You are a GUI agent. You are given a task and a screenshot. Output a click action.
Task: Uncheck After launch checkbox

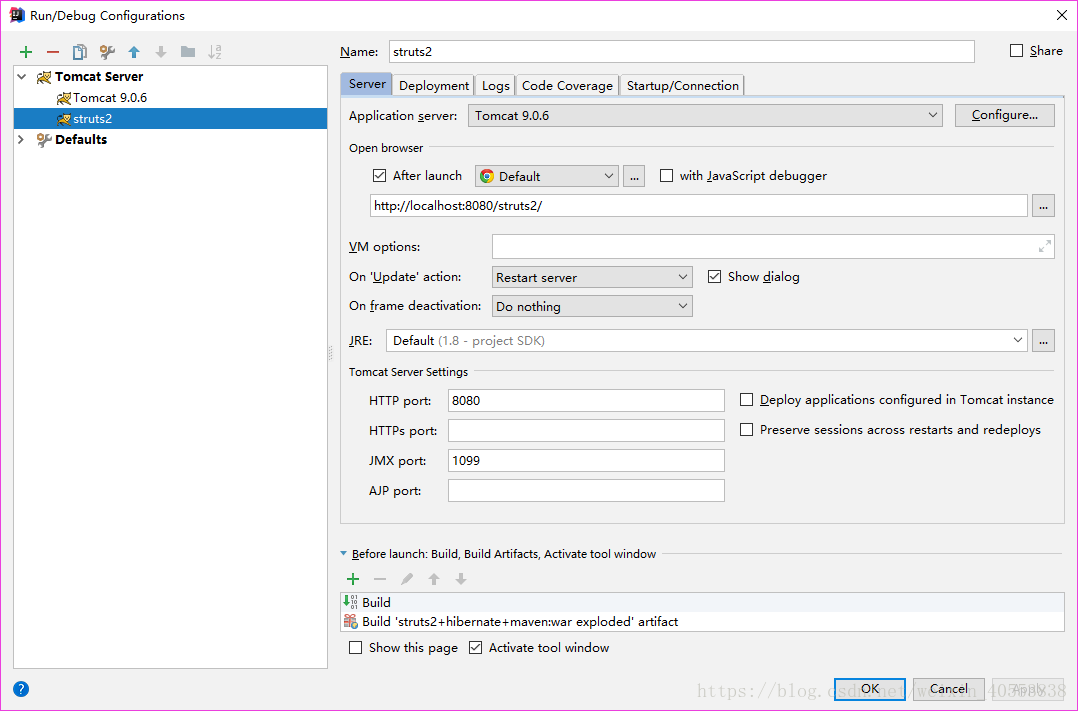point(380,175)
